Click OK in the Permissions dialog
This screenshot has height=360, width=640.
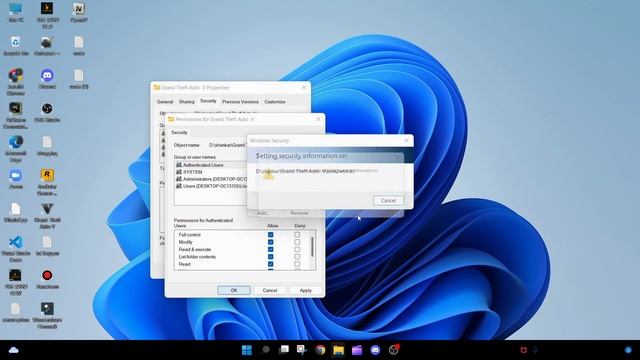[x=234, y=290]
